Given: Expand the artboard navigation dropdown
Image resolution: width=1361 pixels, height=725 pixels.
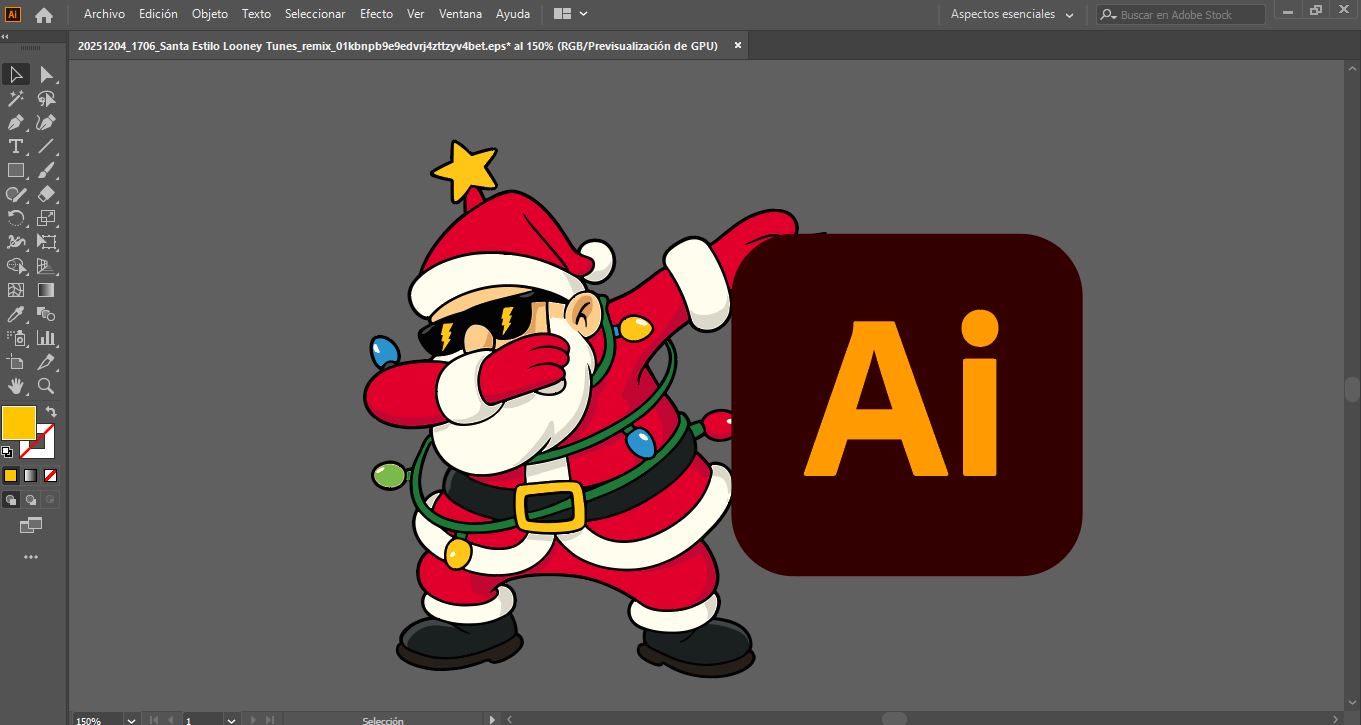Looking at the screenshot, I should point(231,720).
